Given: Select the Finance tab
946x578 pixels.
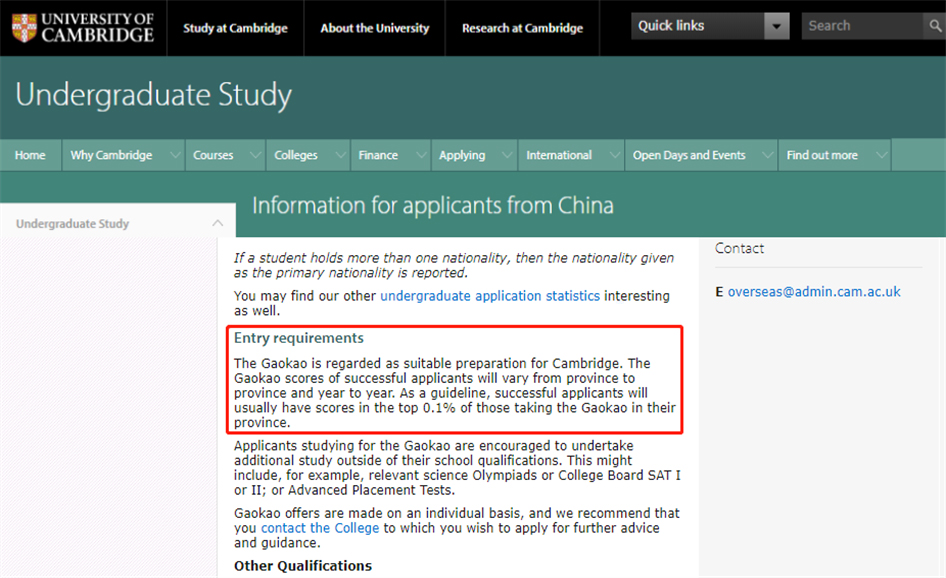Looking at the screenshot, I should point(378,155).
